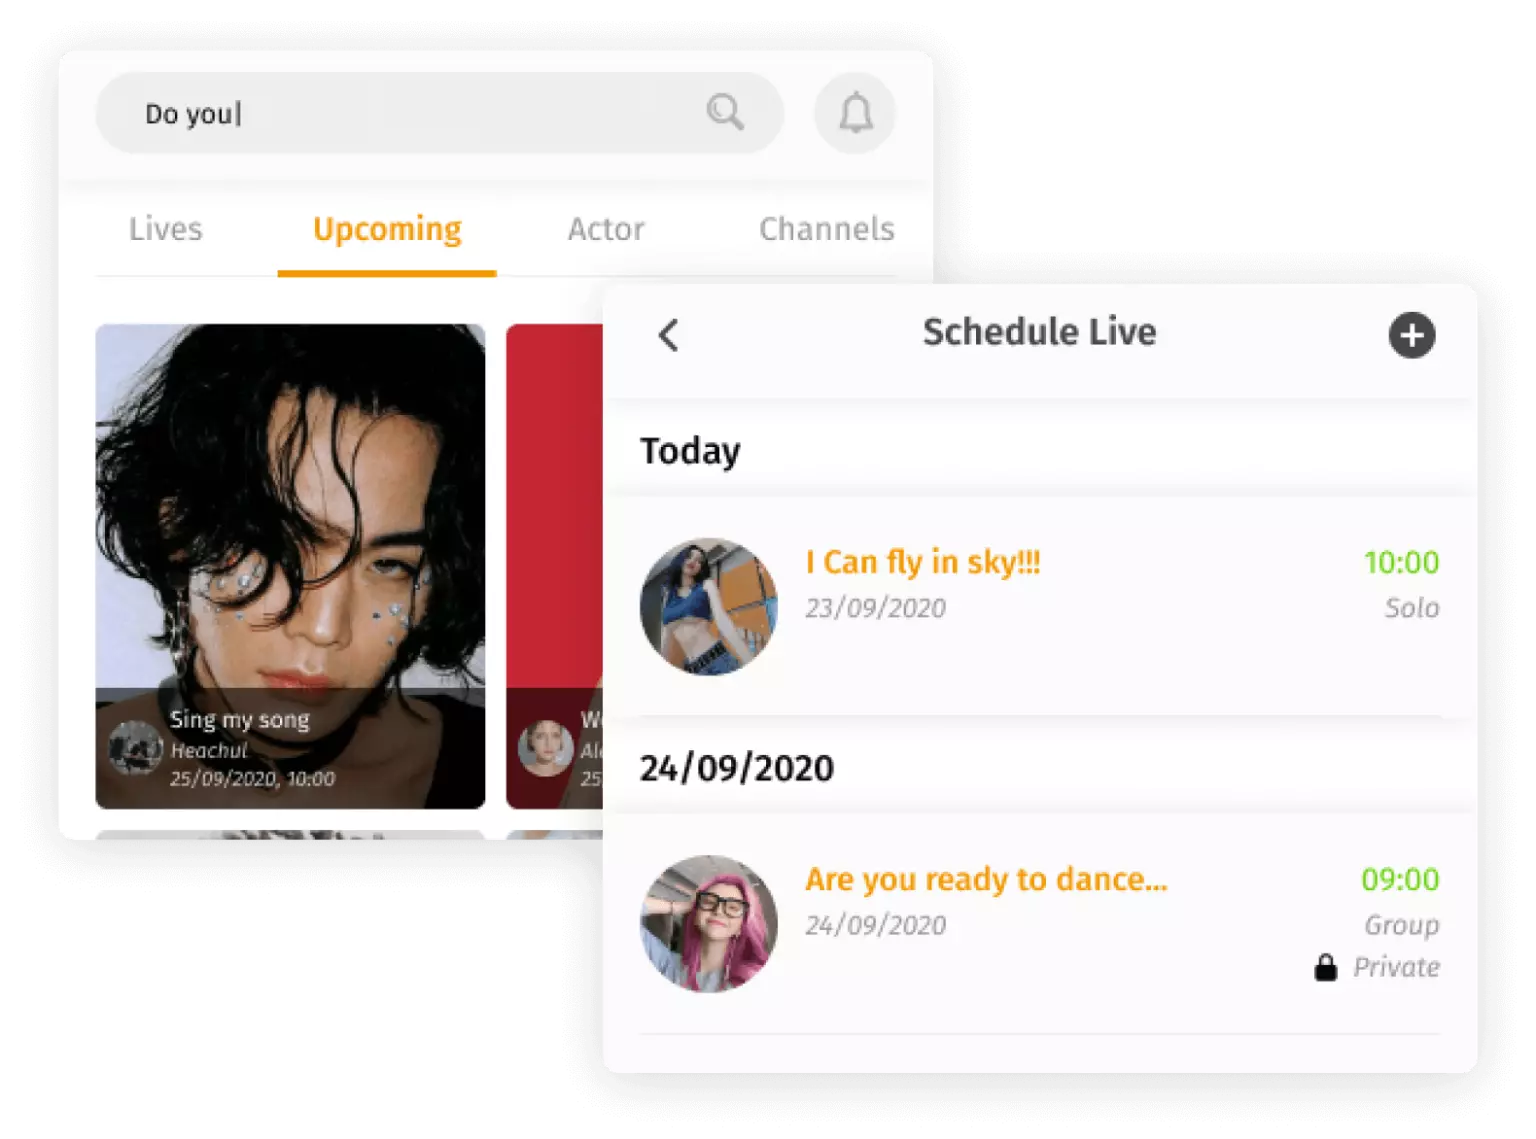The image size is (1536, 1139).
Task: Click the small avatar on red card
Action: click(545, 748)
